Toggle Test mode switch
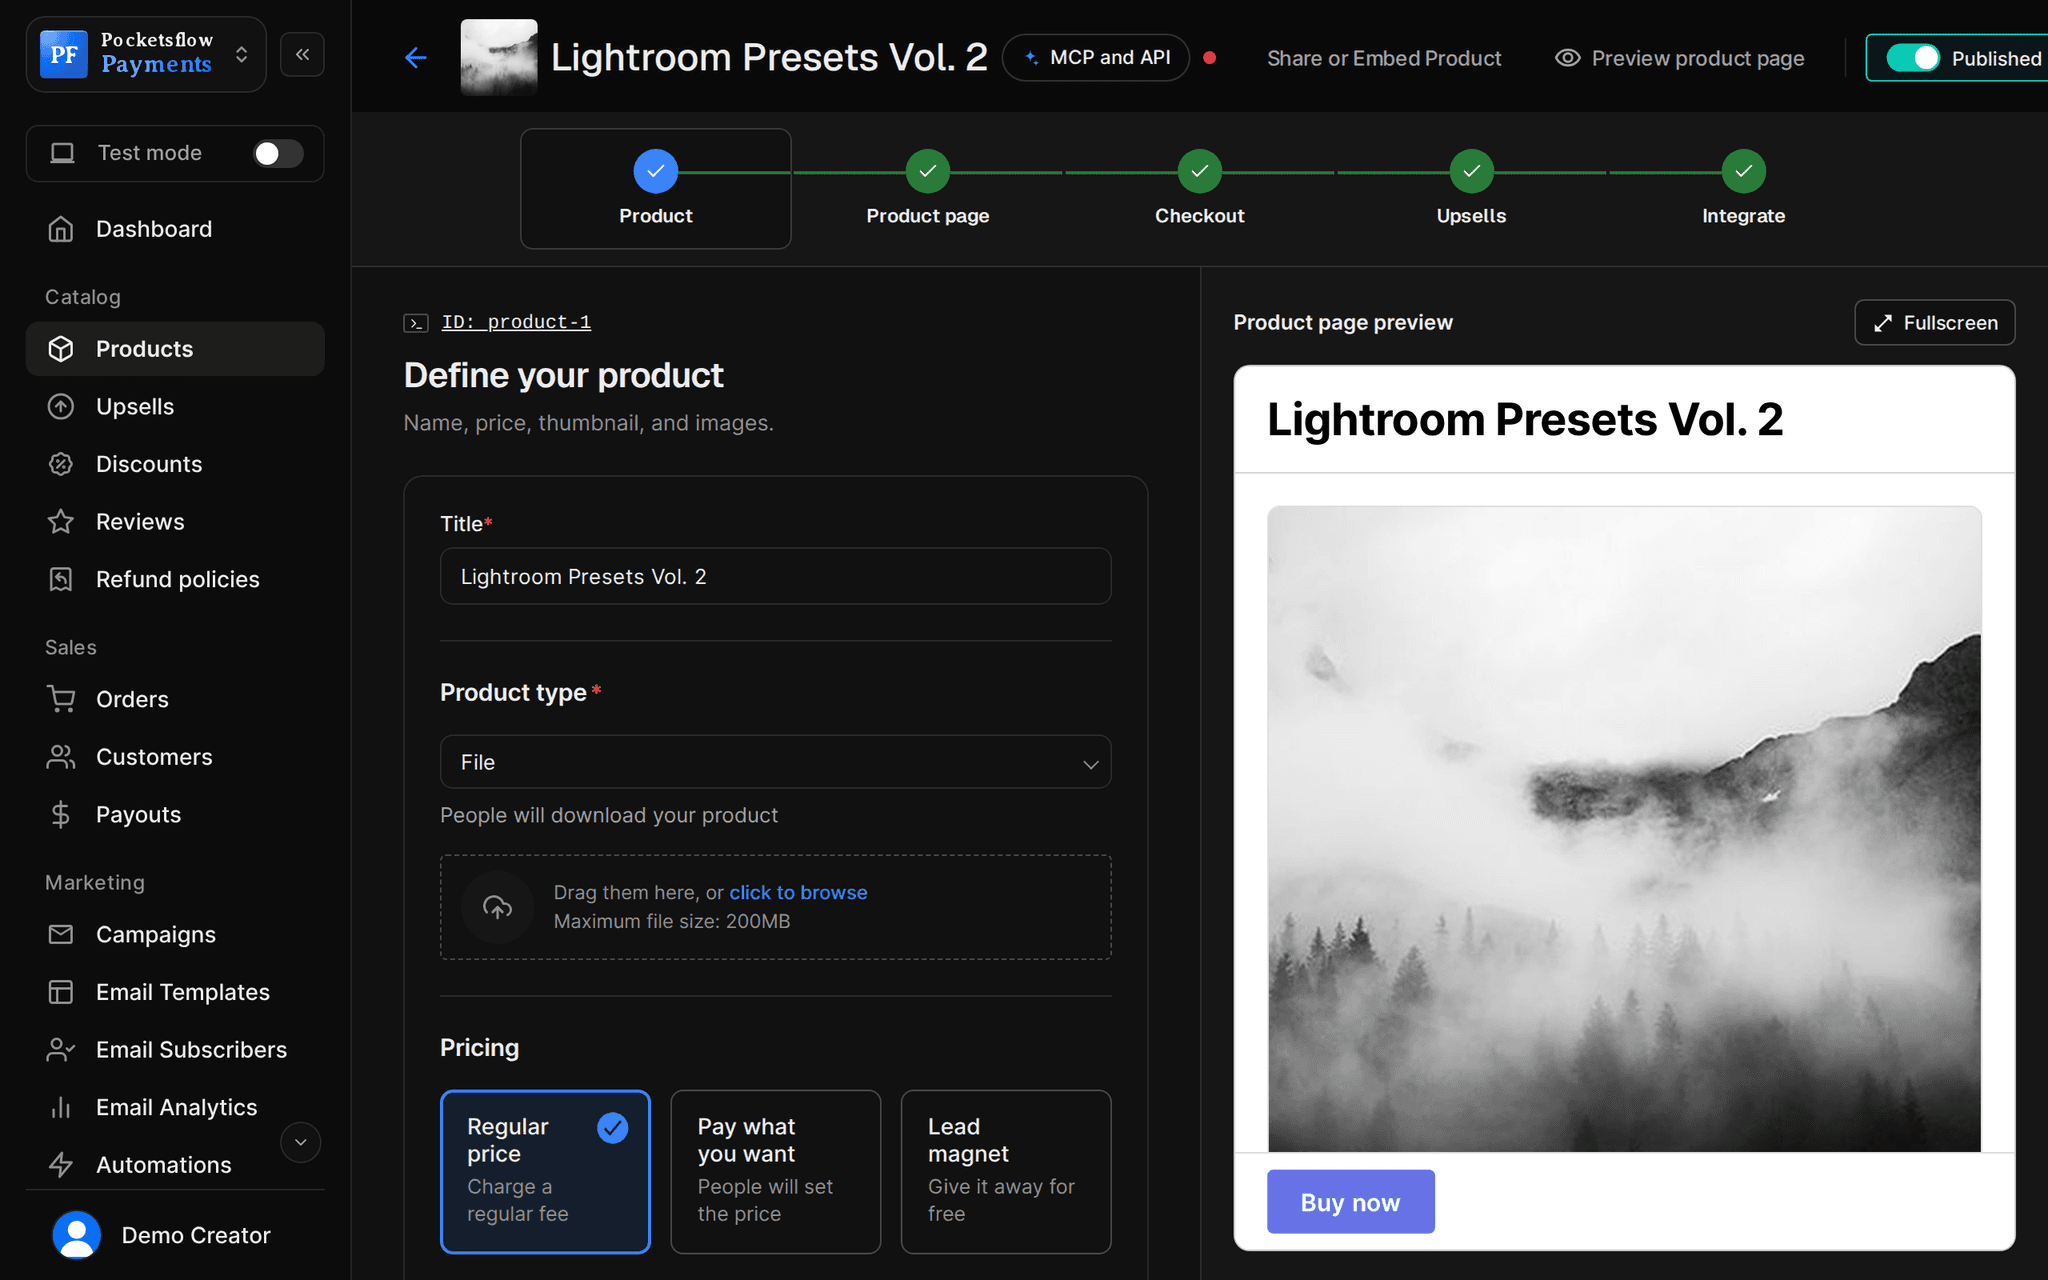This screenshot has height=1280, width=2048. pos(278,153)
